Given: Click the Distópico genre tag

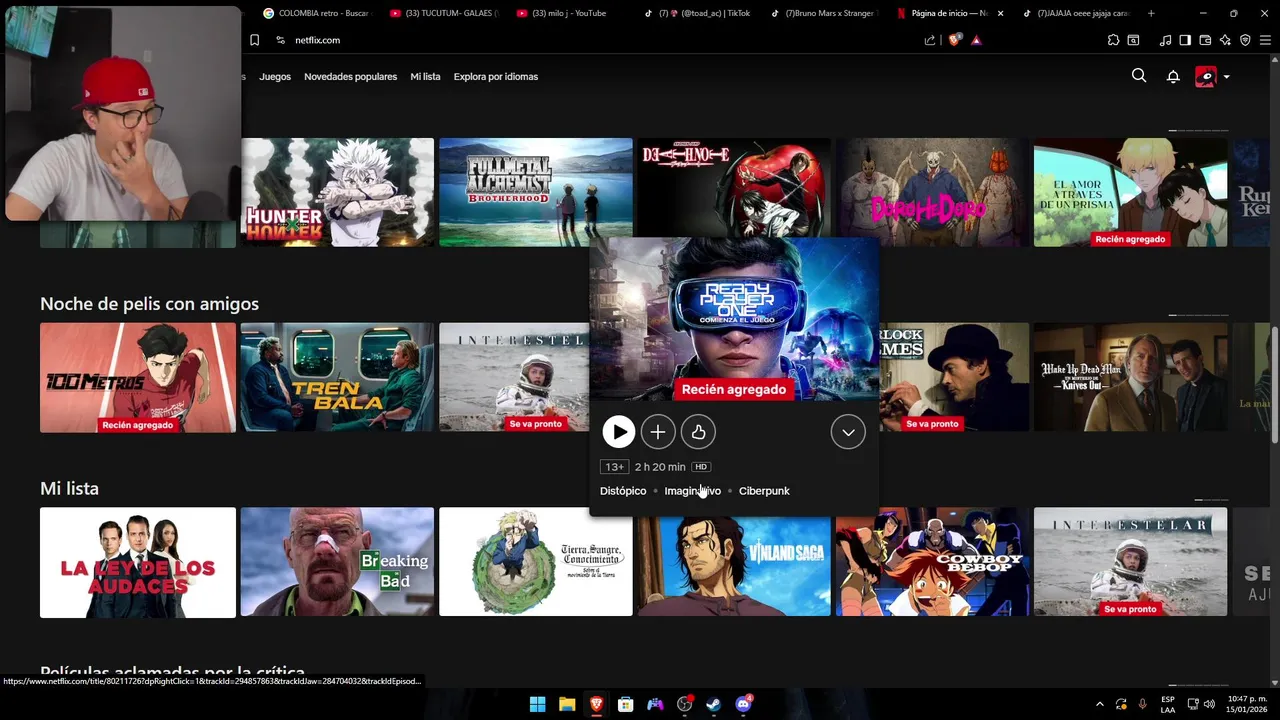Looking at the screenshot, I should coord(623,491).
